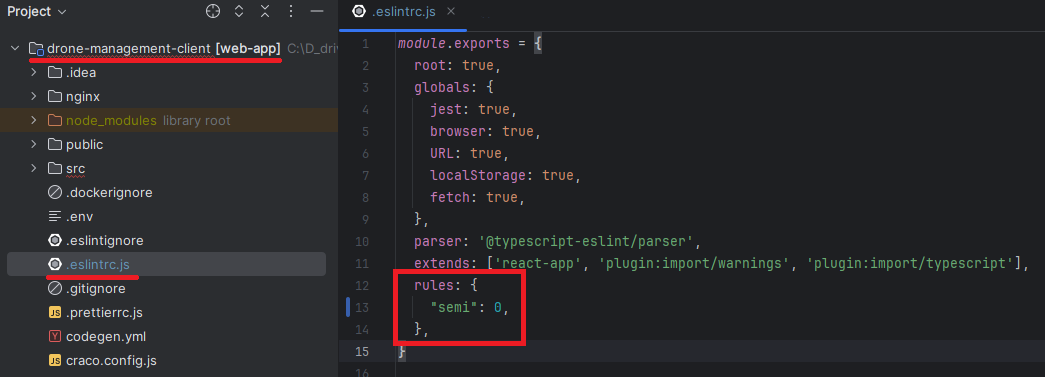1045x377 pixels.
Task: Click the ESLint icon on the editor tab
Action: point(359,11)
